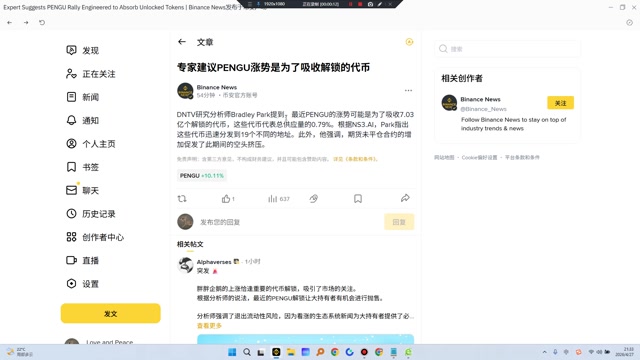Select the 相关帖文 (Related posts) tab
Viewport: 640px width, 360px height.
point(190,244)
